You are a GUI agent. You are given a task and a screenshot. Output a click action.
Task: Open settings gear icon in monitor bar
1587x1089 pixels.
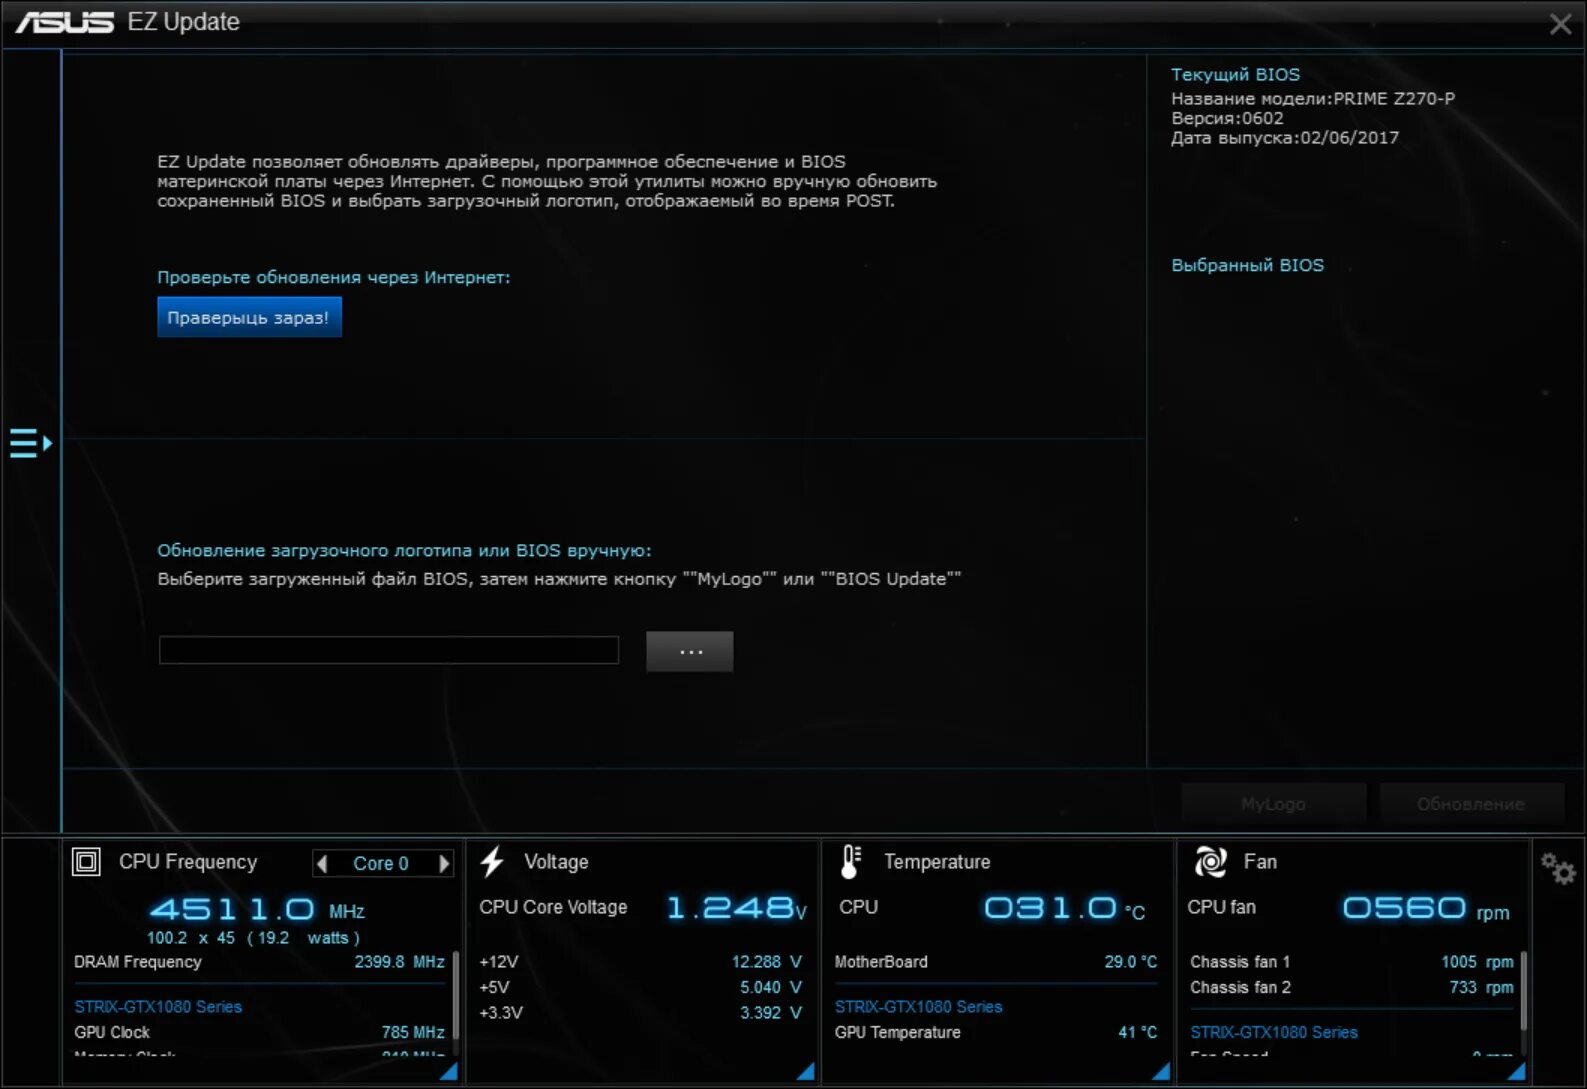1558,868
